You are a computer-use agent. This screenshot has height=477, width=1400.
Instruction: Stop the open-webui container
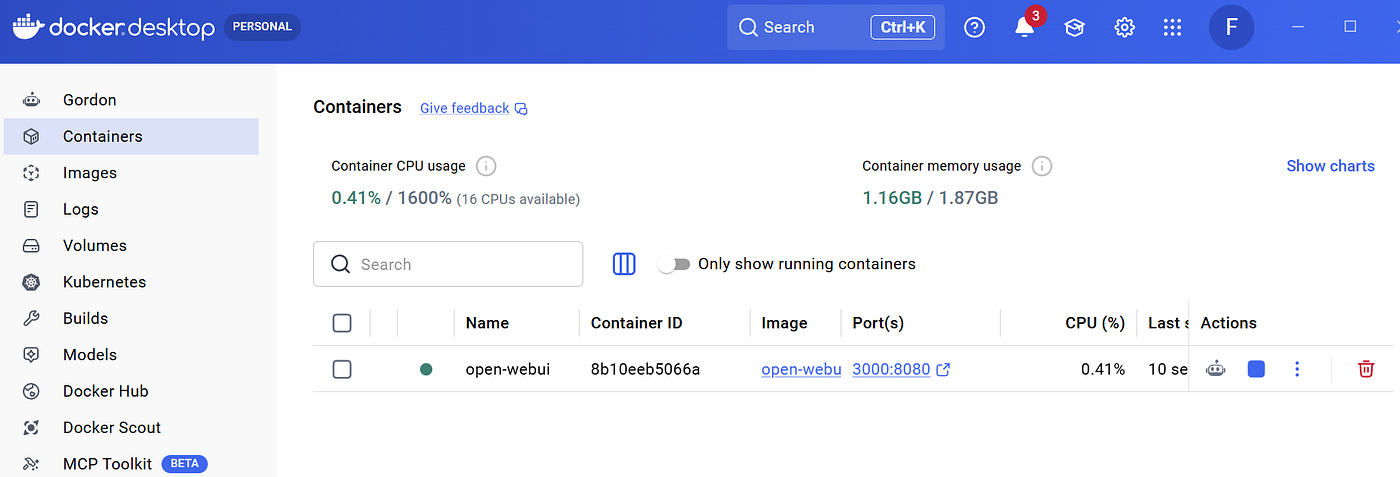click(1257, 369)
